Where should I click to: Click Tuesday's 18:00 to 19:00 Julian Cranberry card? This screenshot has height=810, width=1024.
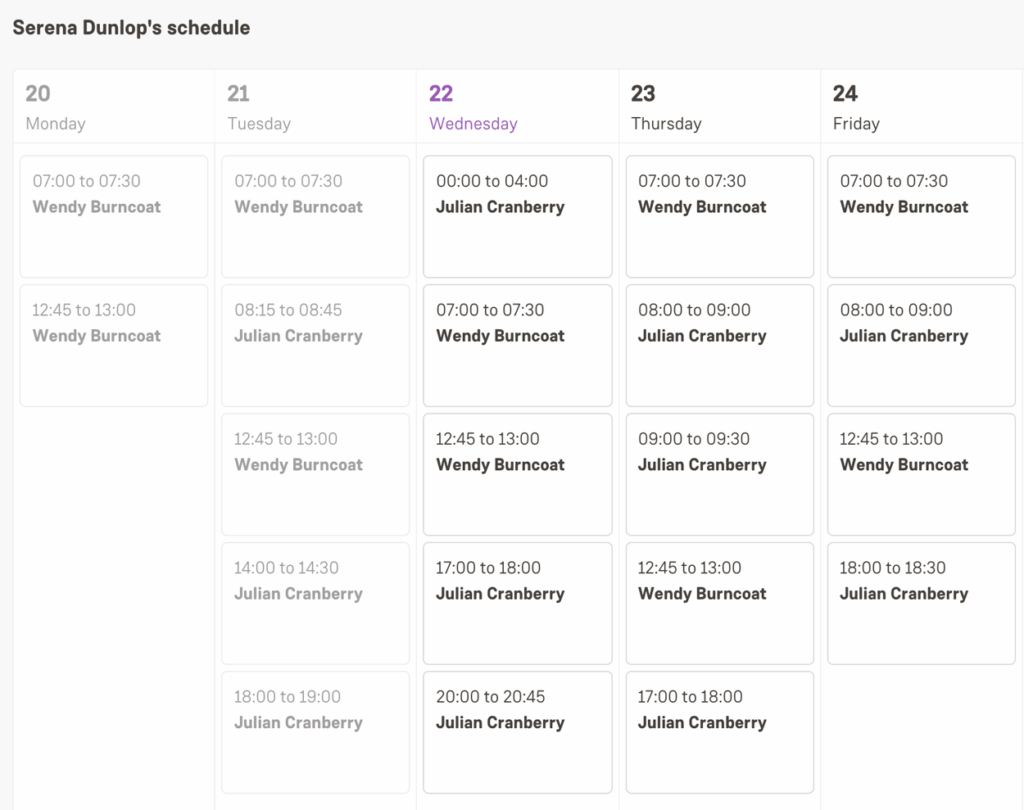[x=316, y=732]
